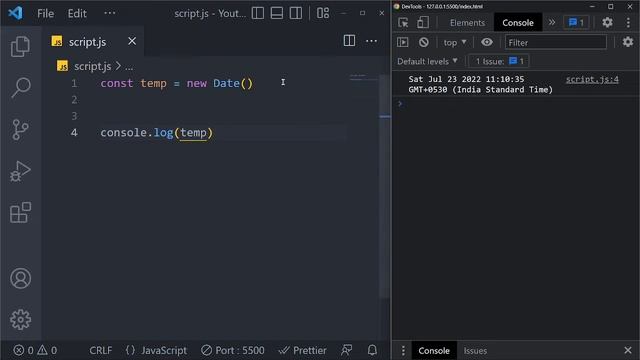640x360 pixels.
Task: Click the code minimap
Action: 363,77
